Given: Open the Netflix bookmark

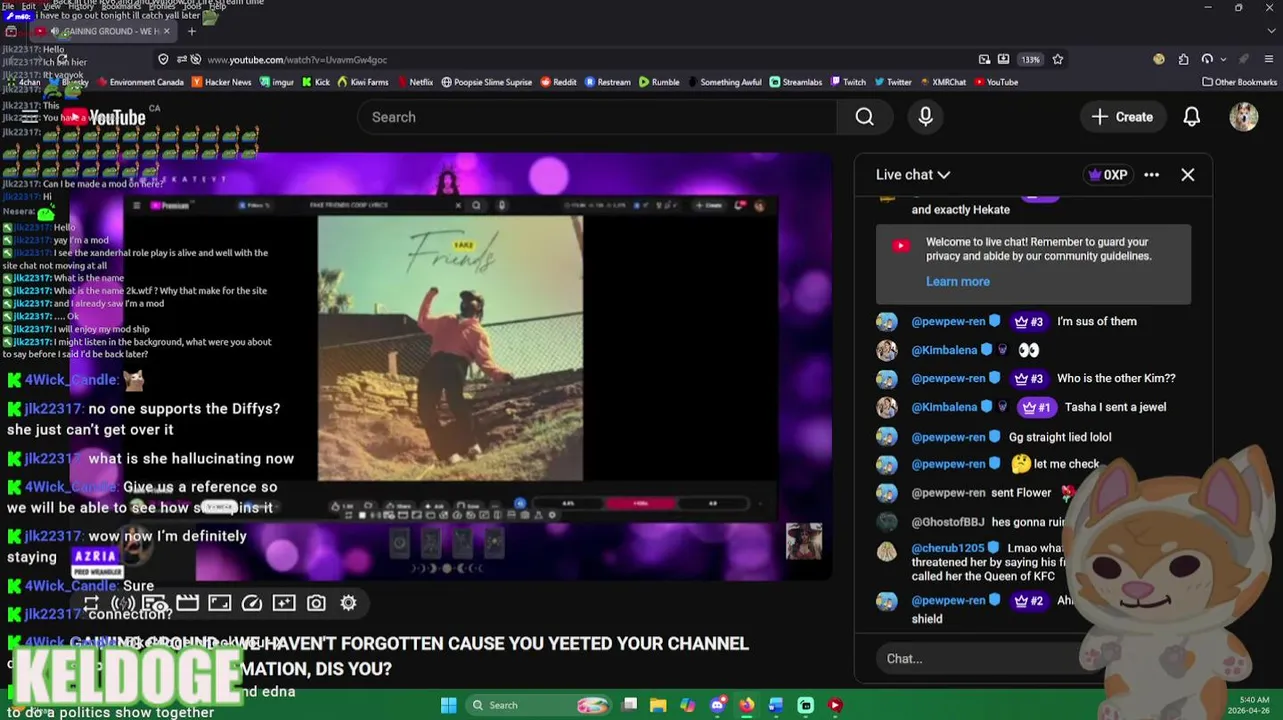Looking at the screenshot, I should pos(414,82).
